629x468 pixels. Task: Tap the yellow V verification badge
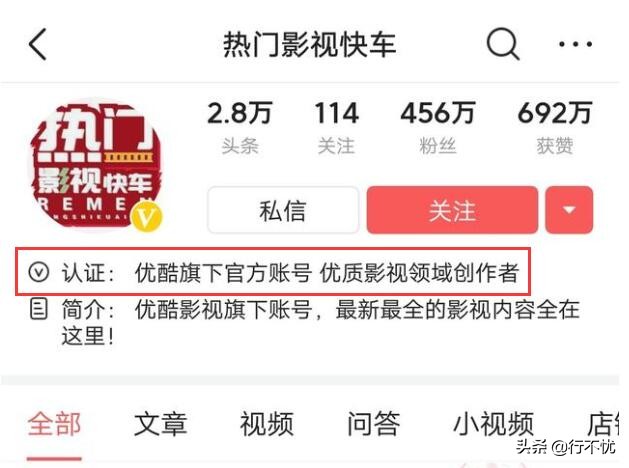click(x=147, y=217)
